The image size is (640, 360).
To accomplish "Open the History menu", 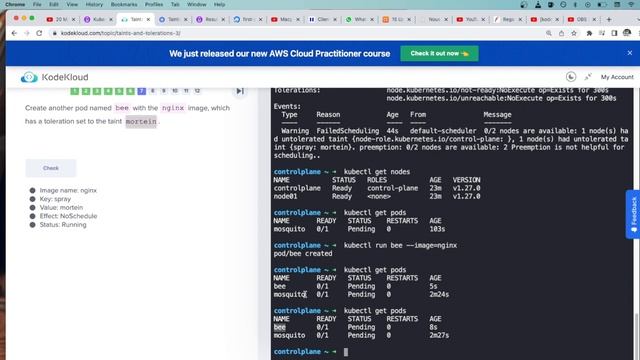I will click(94, 4).
